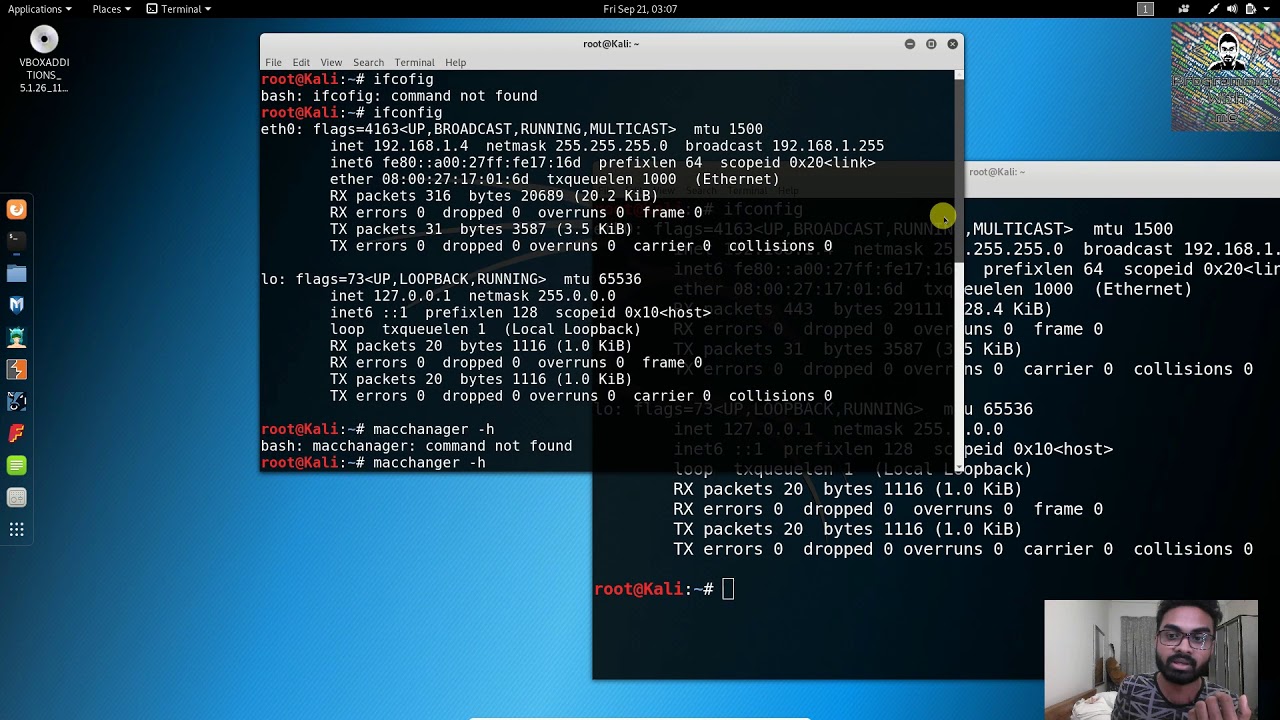
Task: Click the screen recorder camera tray icon
Action: click(1184, 9)
